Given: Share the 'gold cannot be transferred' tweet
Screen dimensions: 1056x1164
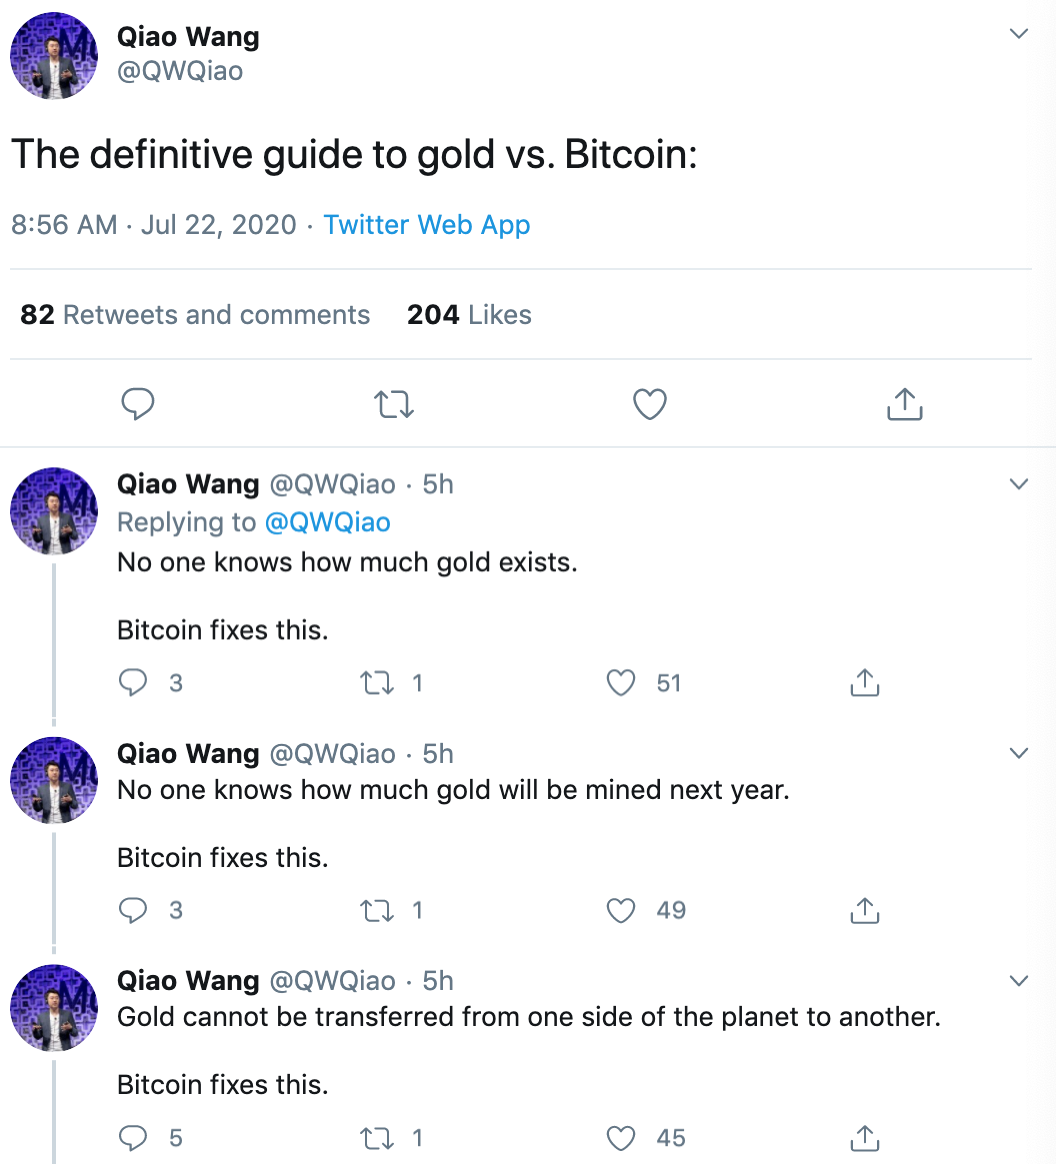Looking at the screenshot, I should [x=864, y=1137].
